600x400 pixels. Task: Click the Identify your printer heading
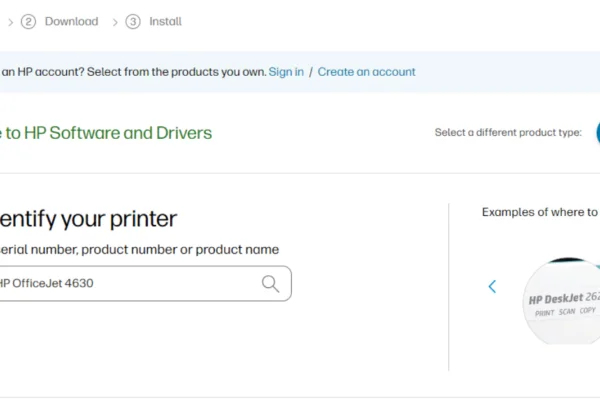[x=88, y=219]
